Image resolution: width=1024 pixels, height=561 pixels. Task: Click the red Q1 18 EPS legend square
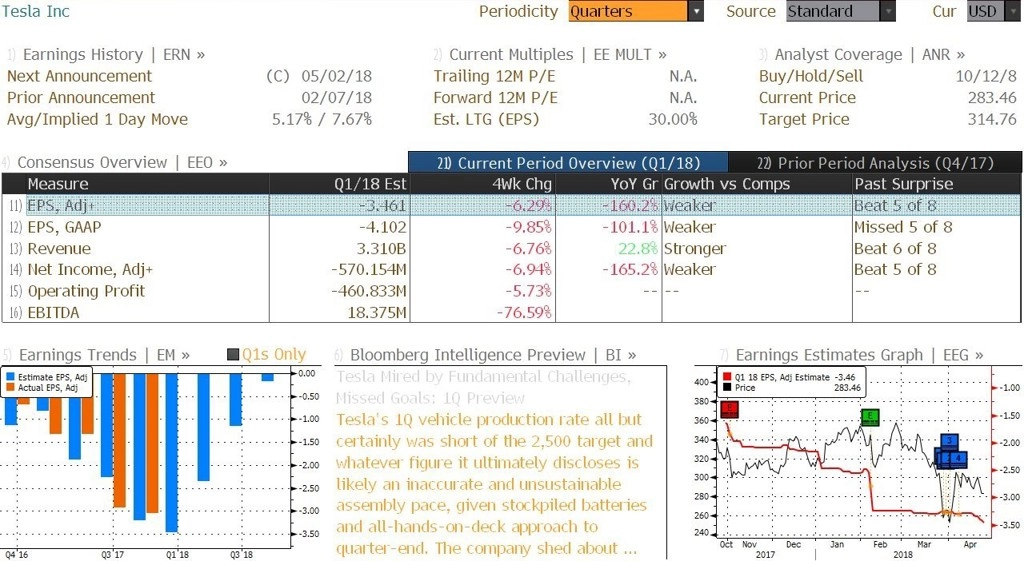coord(727,377)
